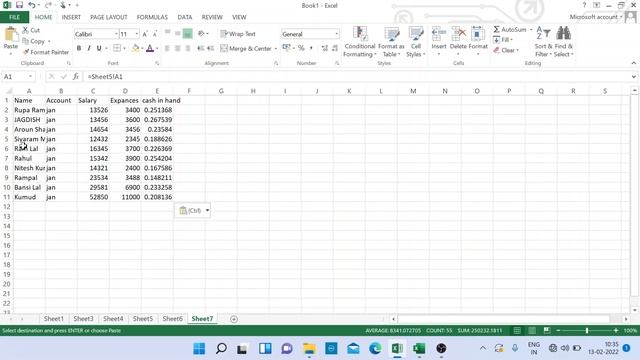Select column C header

click(93, 91)
